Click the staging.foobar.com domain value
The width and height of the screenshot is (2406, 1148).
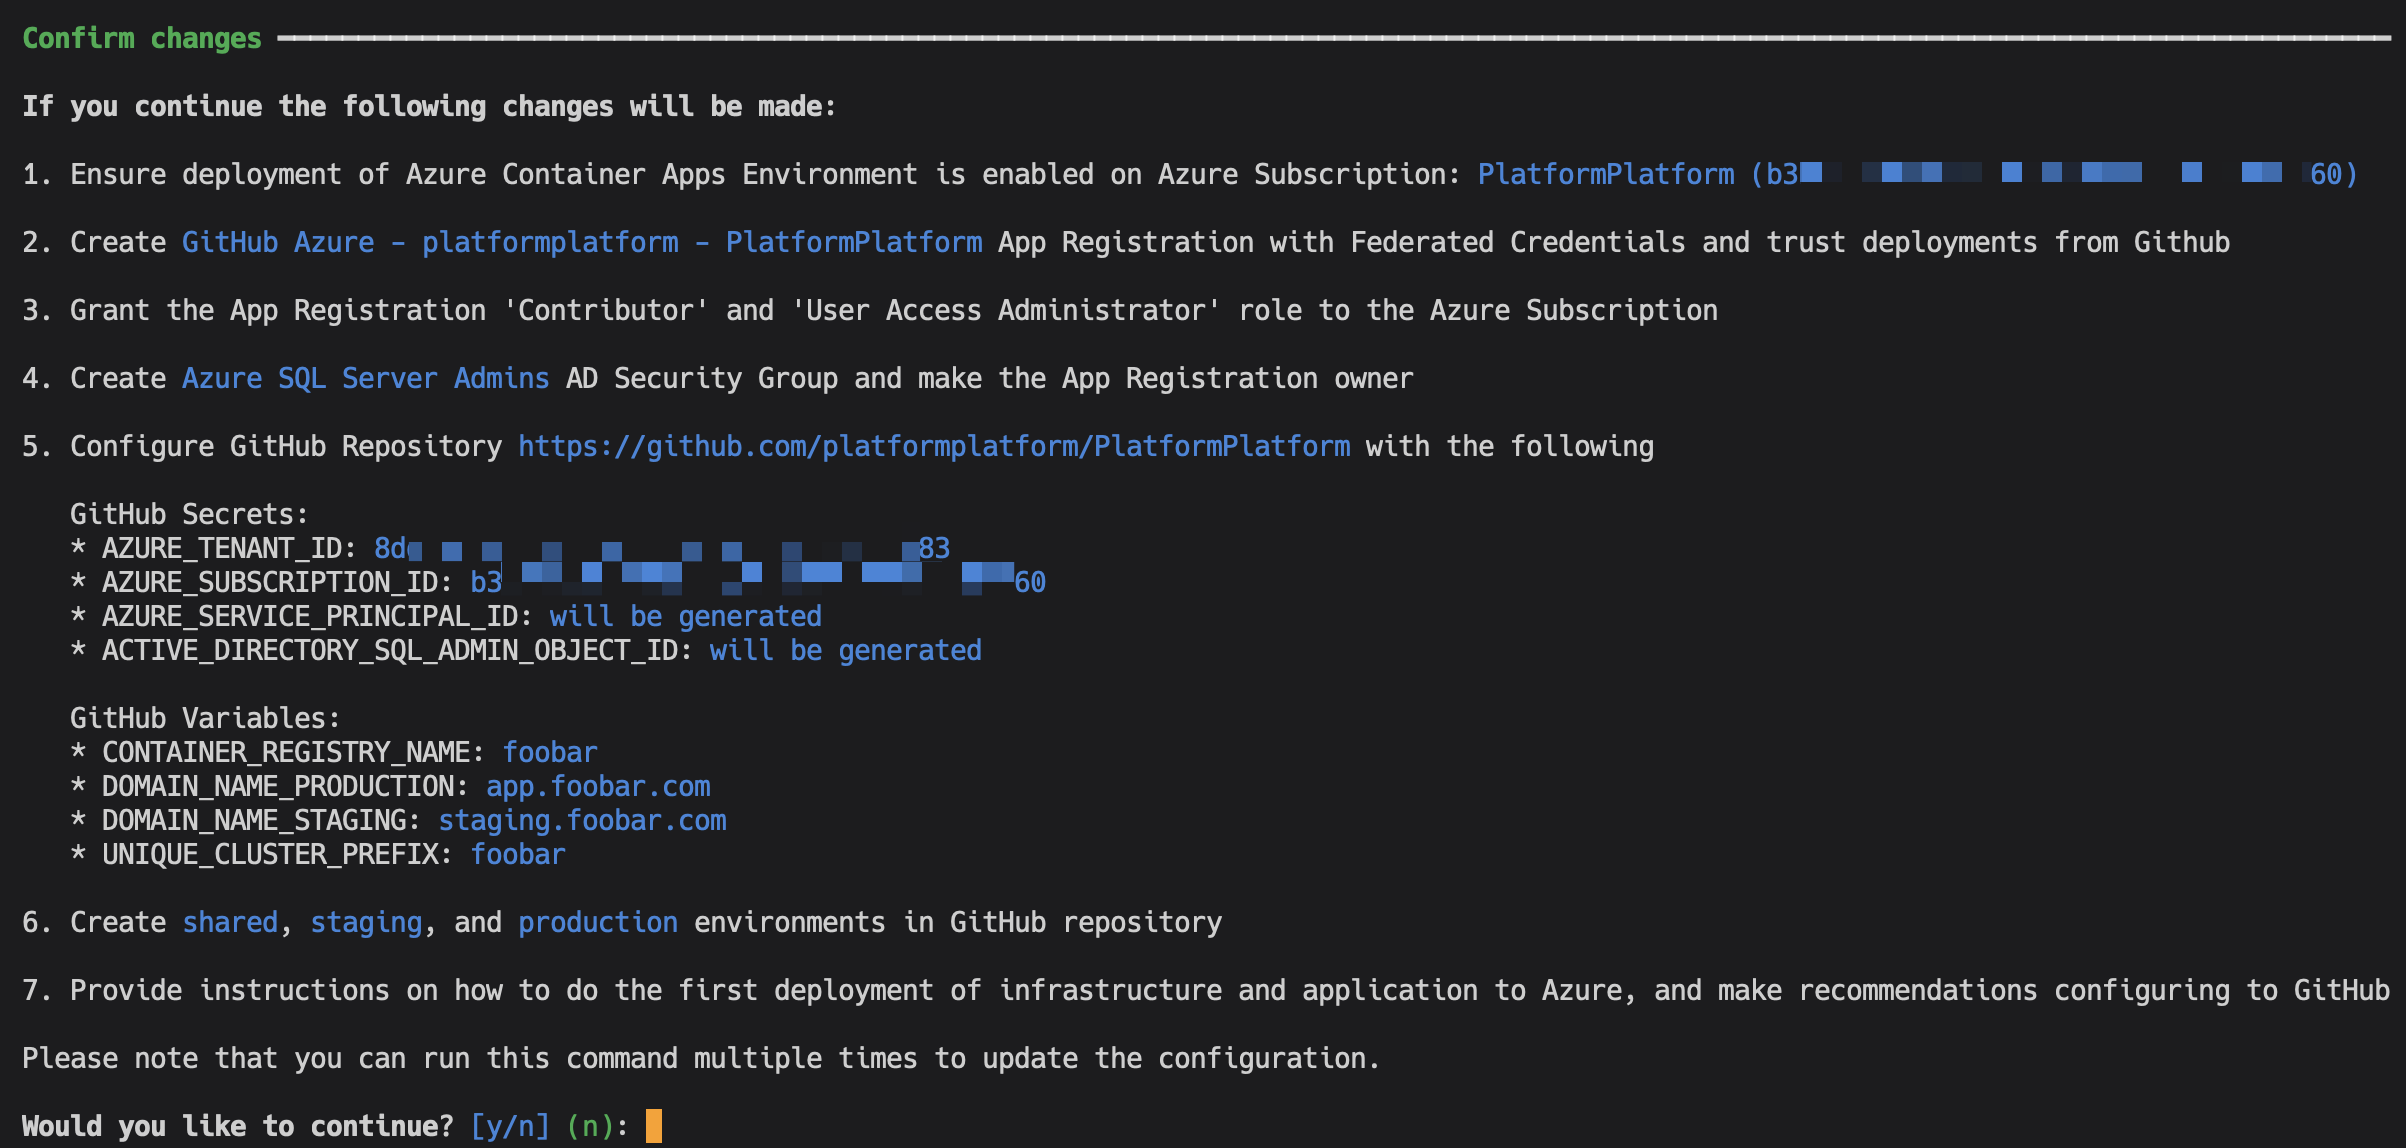pos(581,820)
